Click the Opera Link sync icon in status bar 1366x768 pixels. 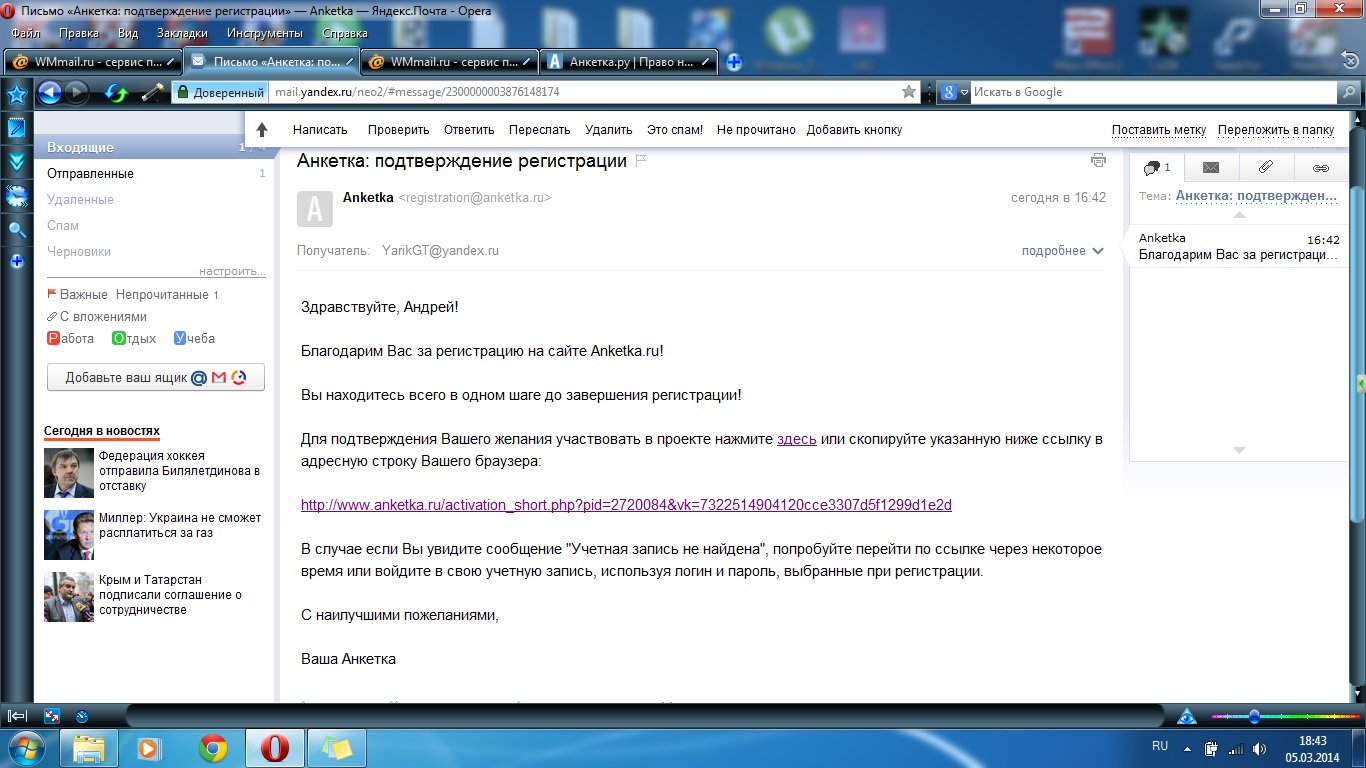(x=52, y=716)
